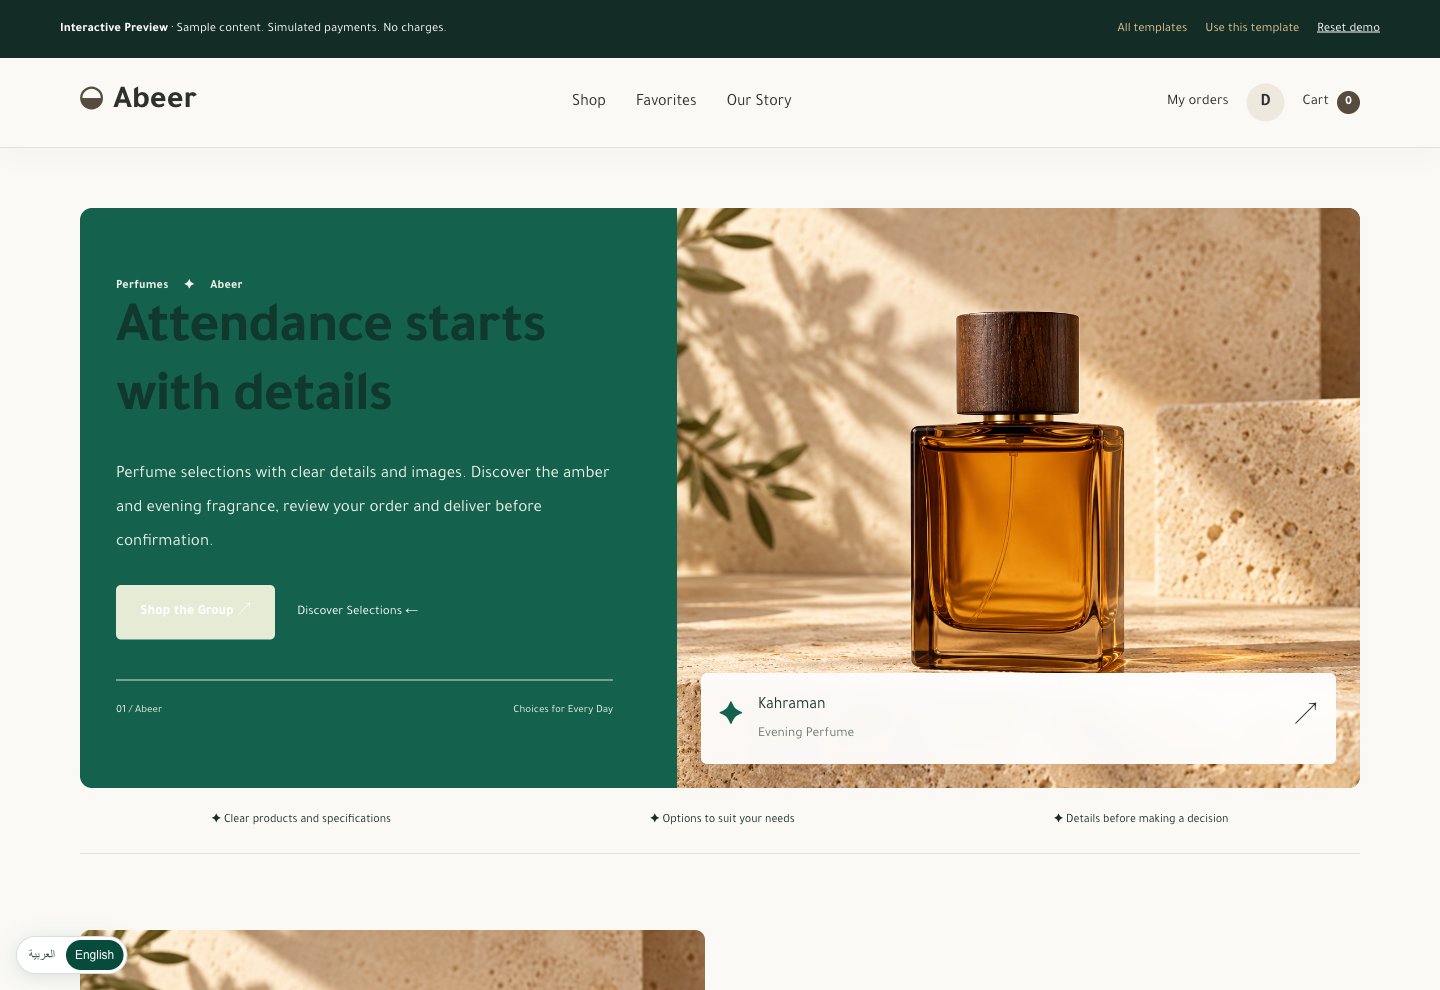1440x990 pixels.
Task: Click the green star icon beside Kahraman
Action: [731, 712]
